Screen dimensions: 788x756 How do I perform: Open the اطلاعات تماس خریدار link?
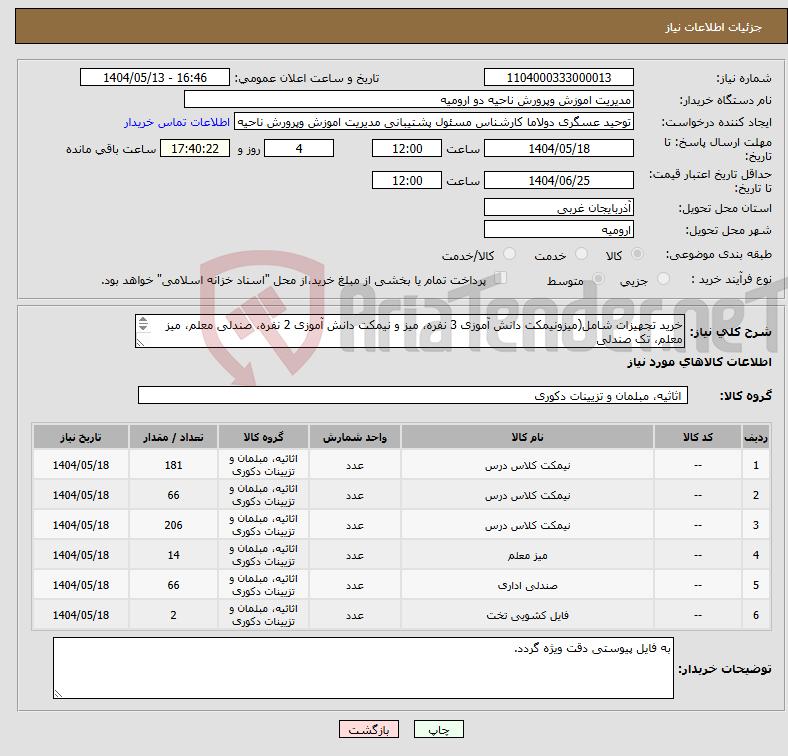(177, 122)
